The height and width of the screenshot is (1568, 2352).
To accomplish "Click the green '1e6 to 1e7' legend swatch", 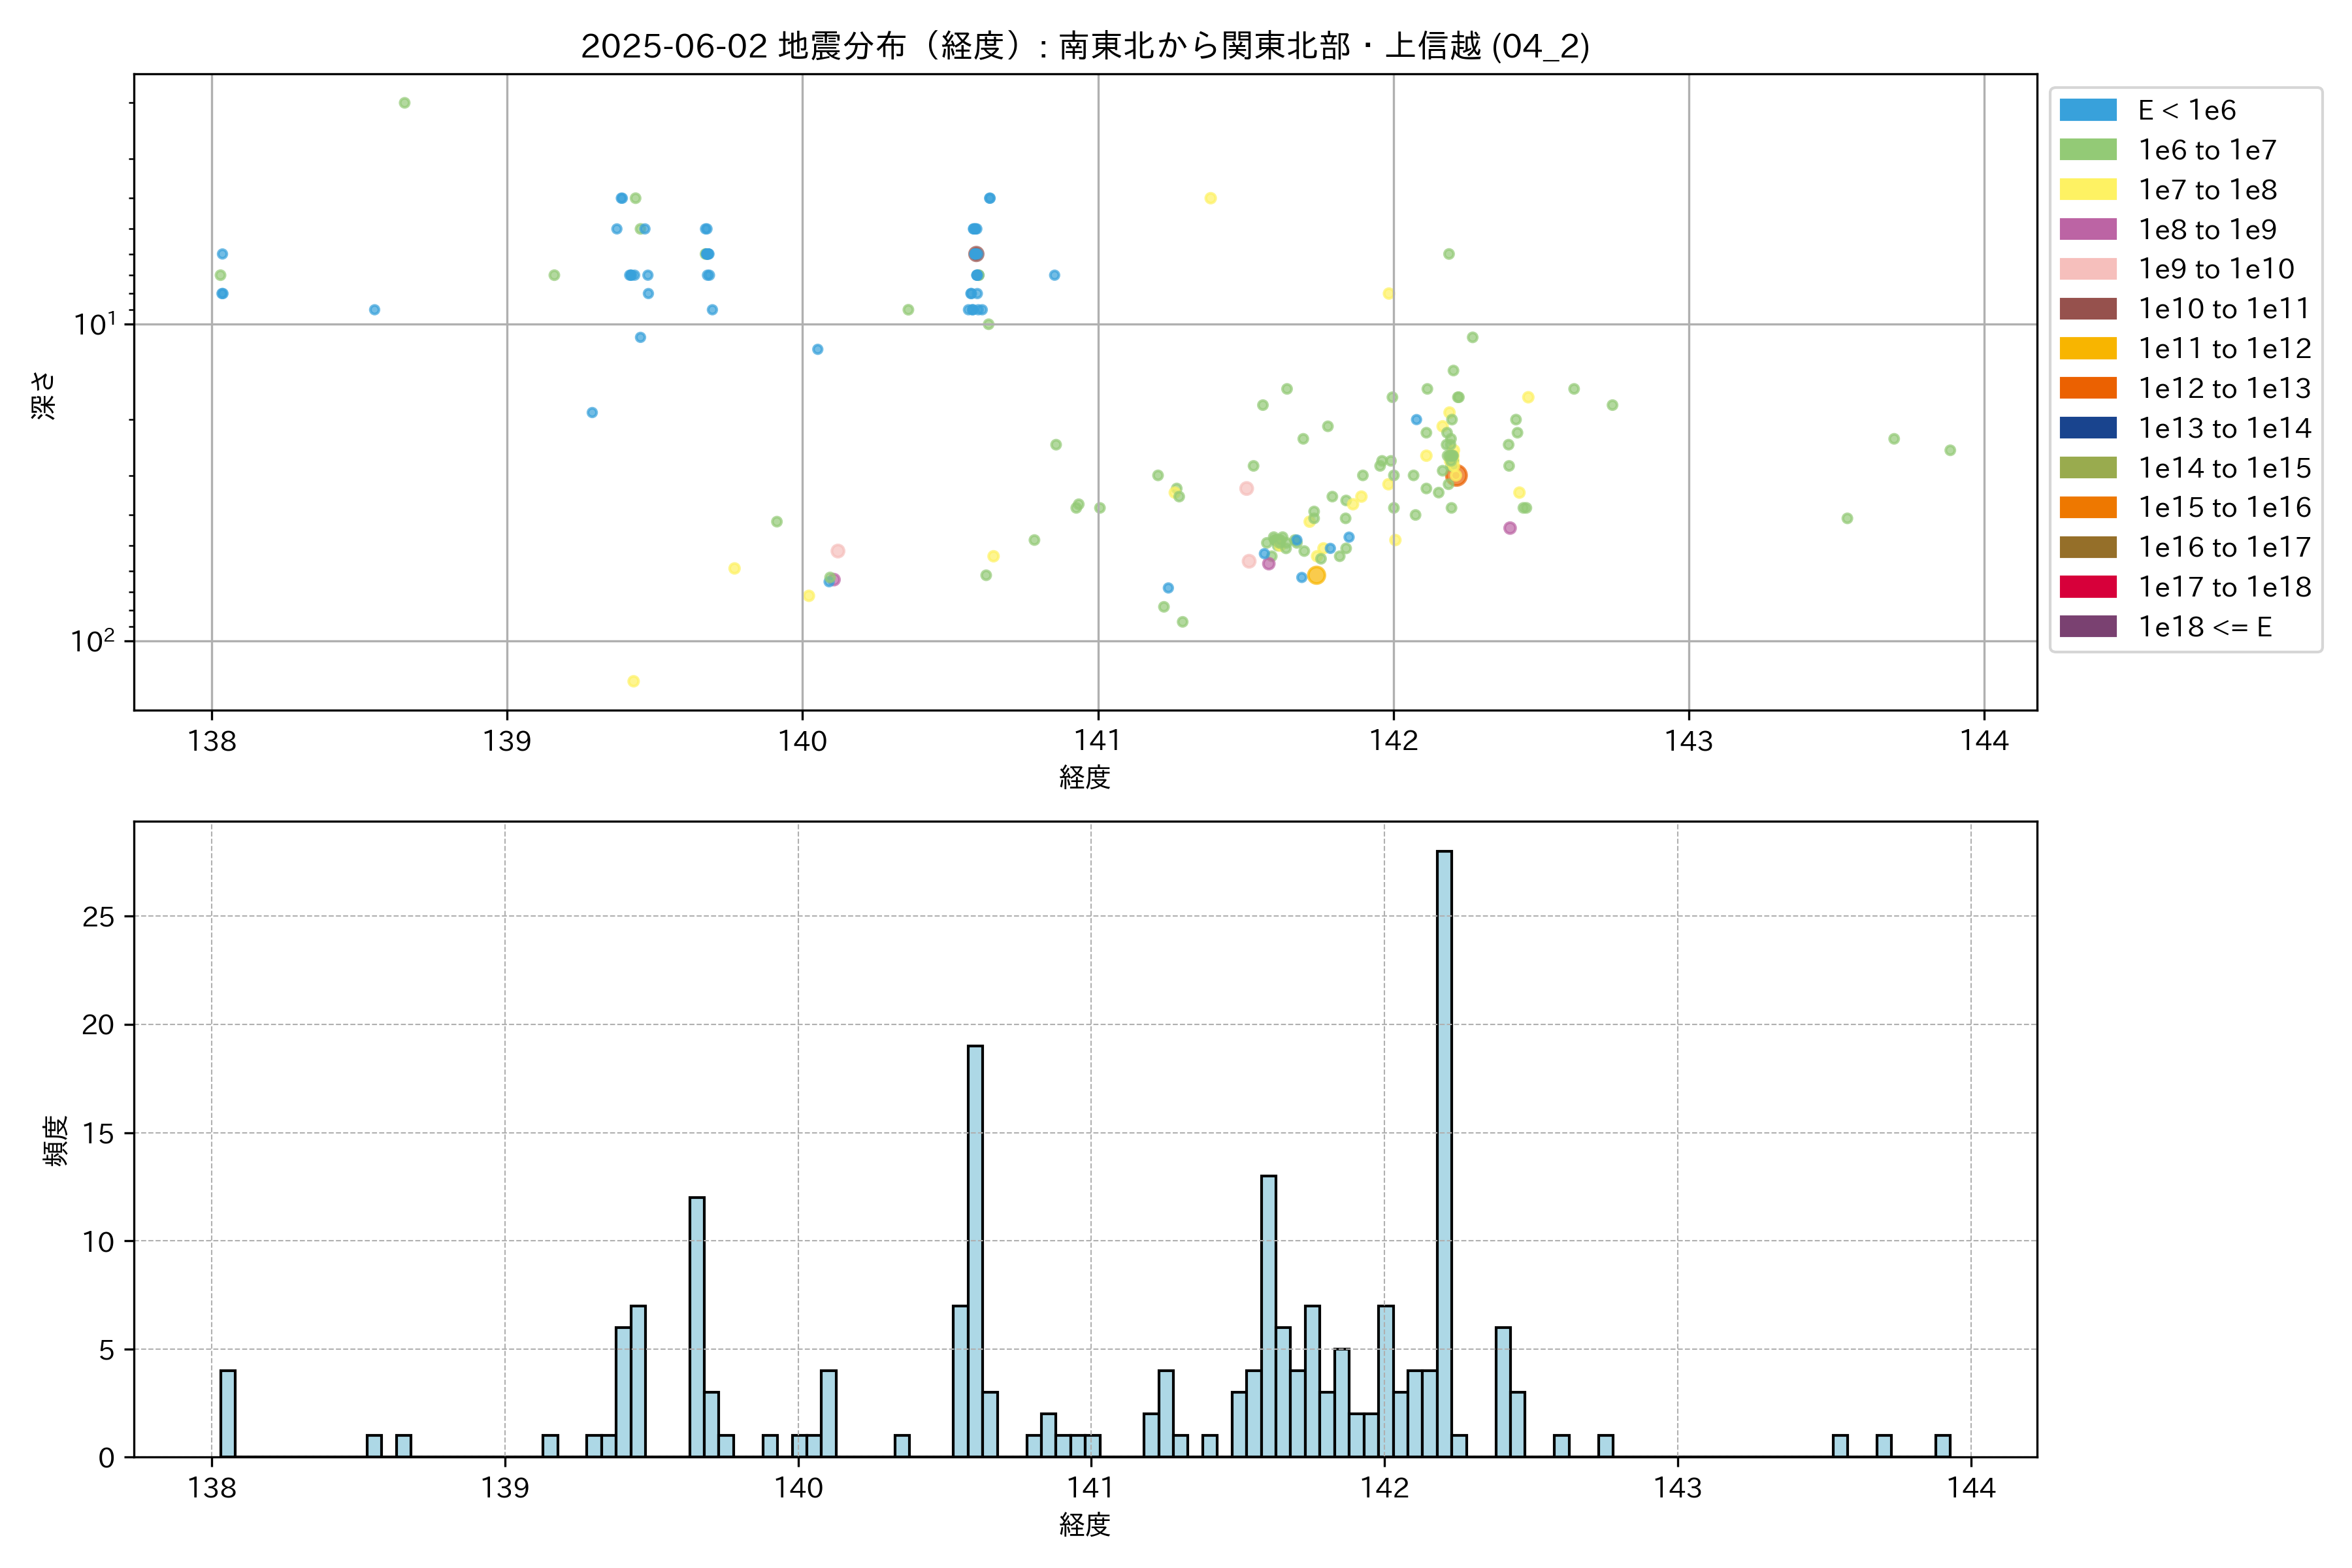I will click(x=2087, y=150).
